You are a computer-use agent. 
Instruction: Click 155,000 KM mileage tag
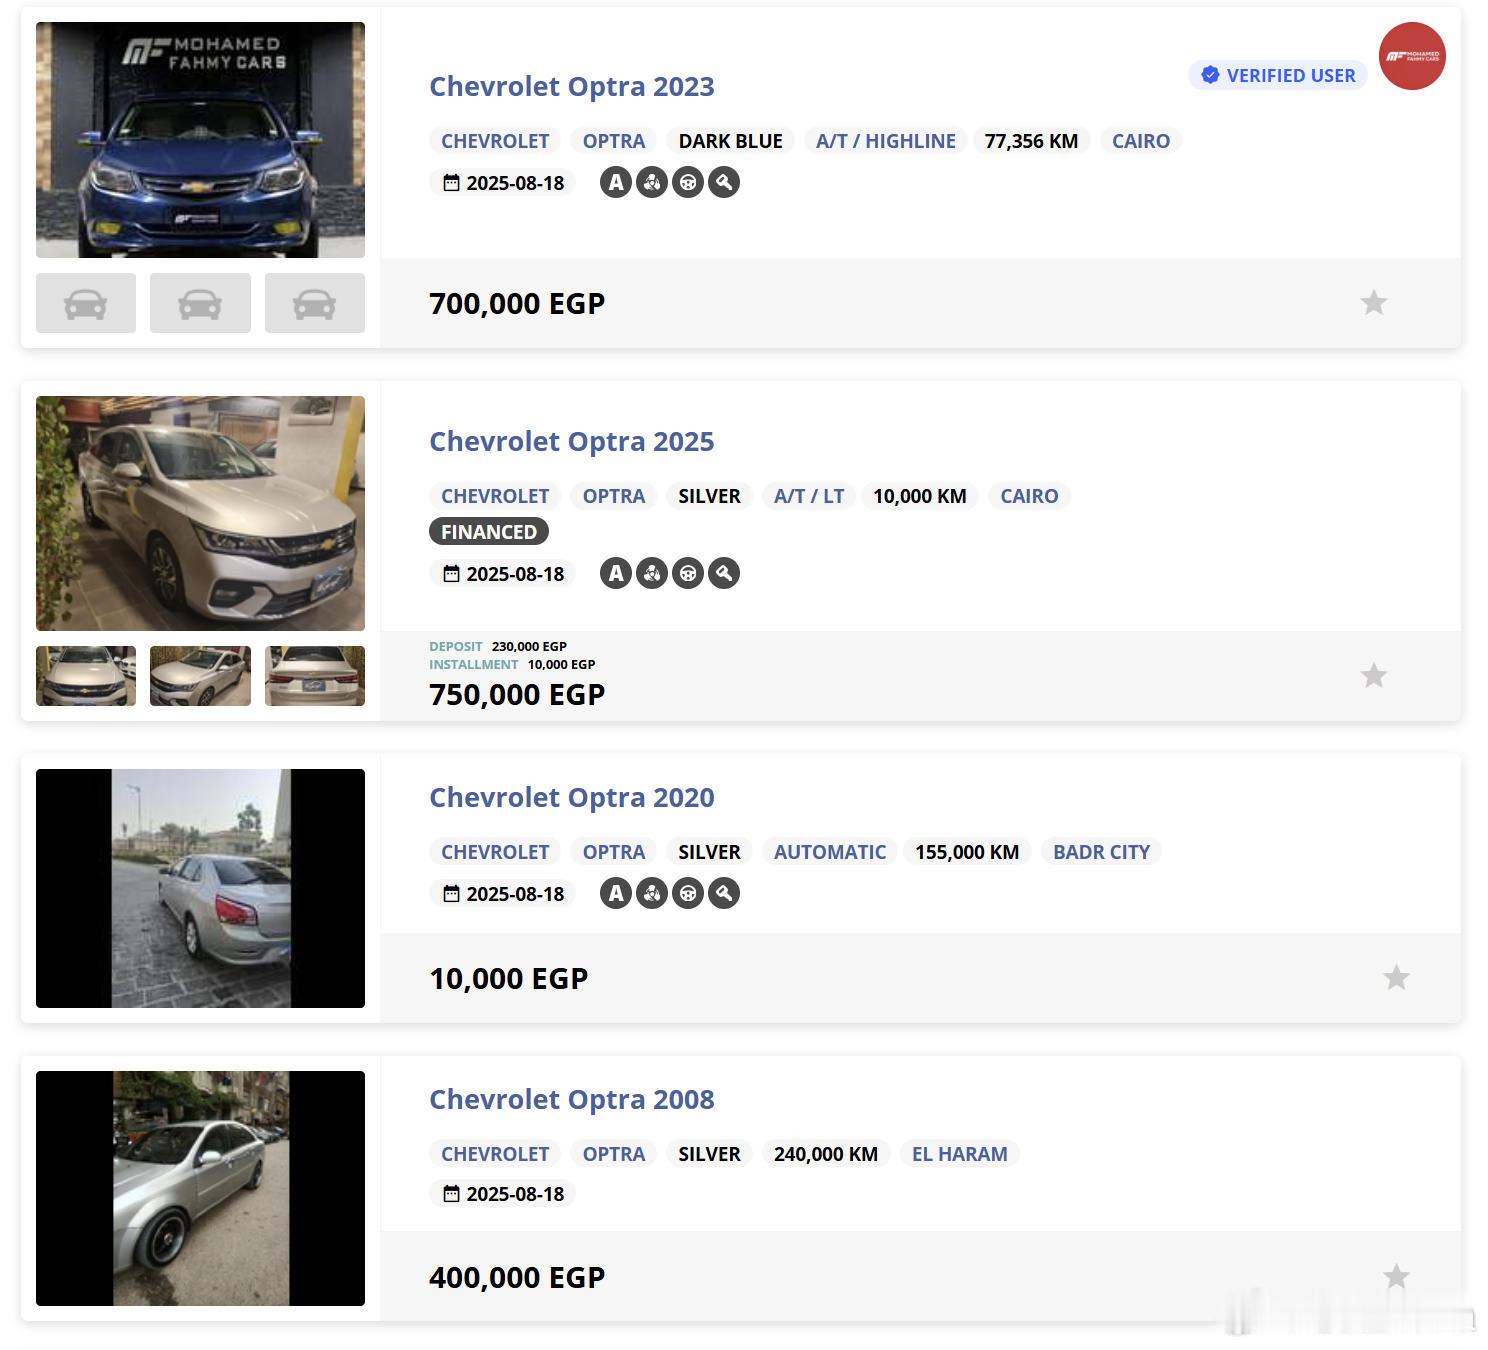click(x=967, y=852)
